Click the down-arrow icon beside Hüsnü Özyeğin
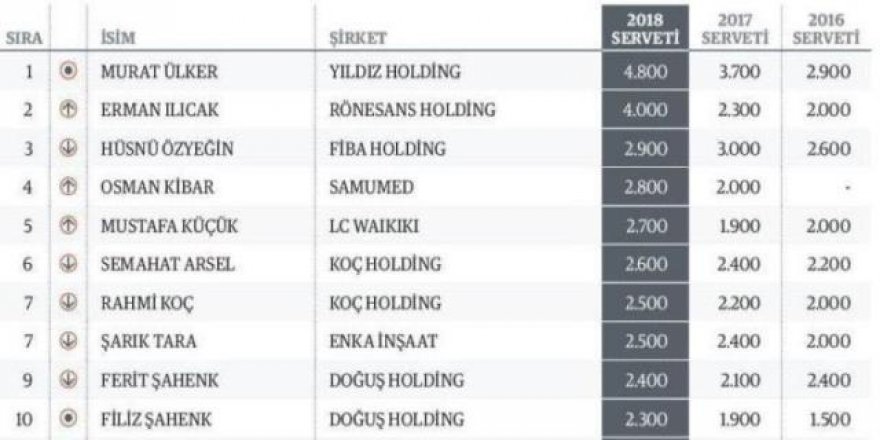 click(68, 149)
